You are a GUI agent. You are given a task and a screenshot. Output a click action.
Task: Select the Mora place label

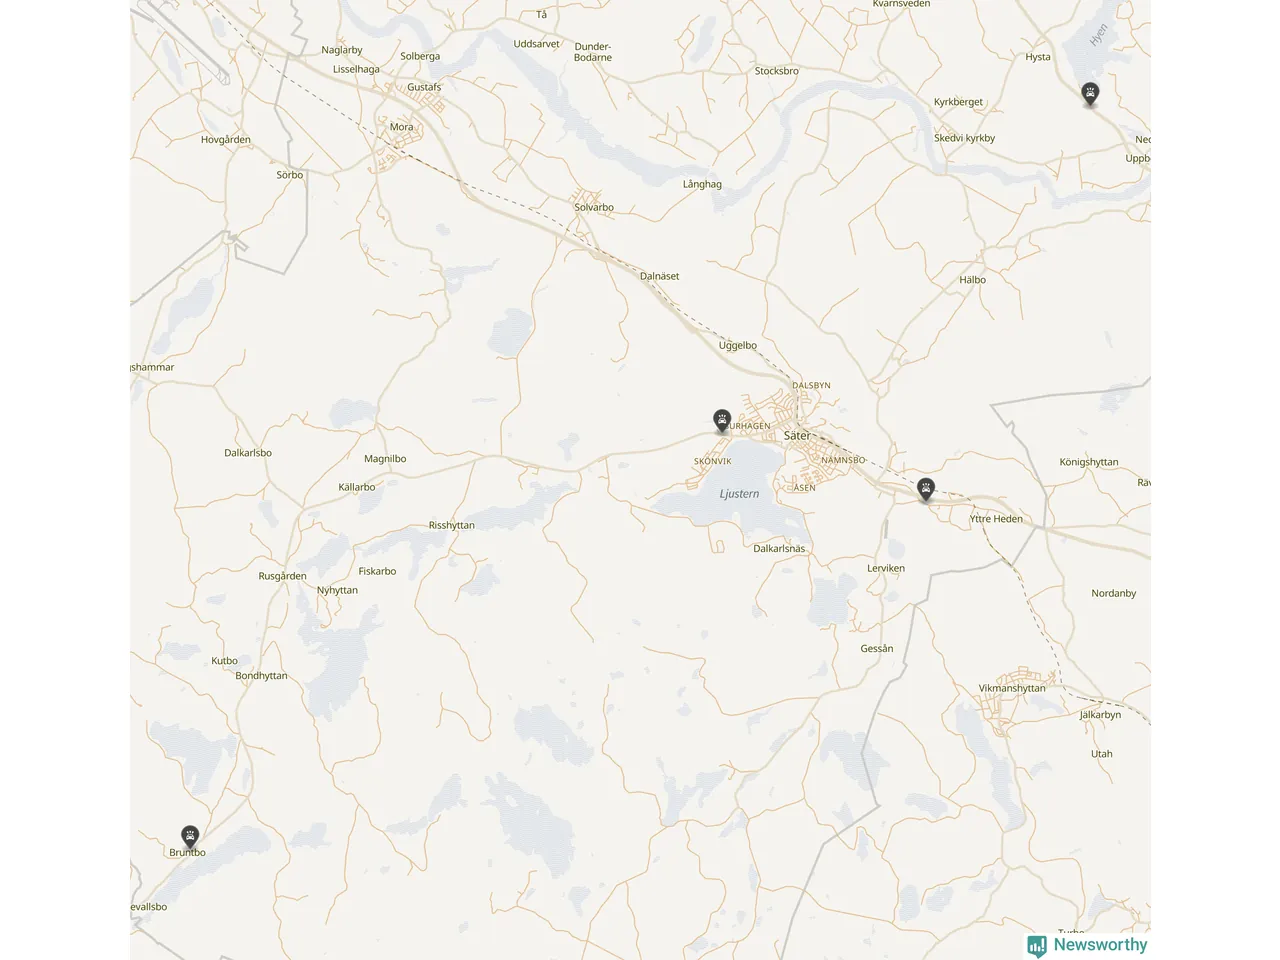point(401,127)
